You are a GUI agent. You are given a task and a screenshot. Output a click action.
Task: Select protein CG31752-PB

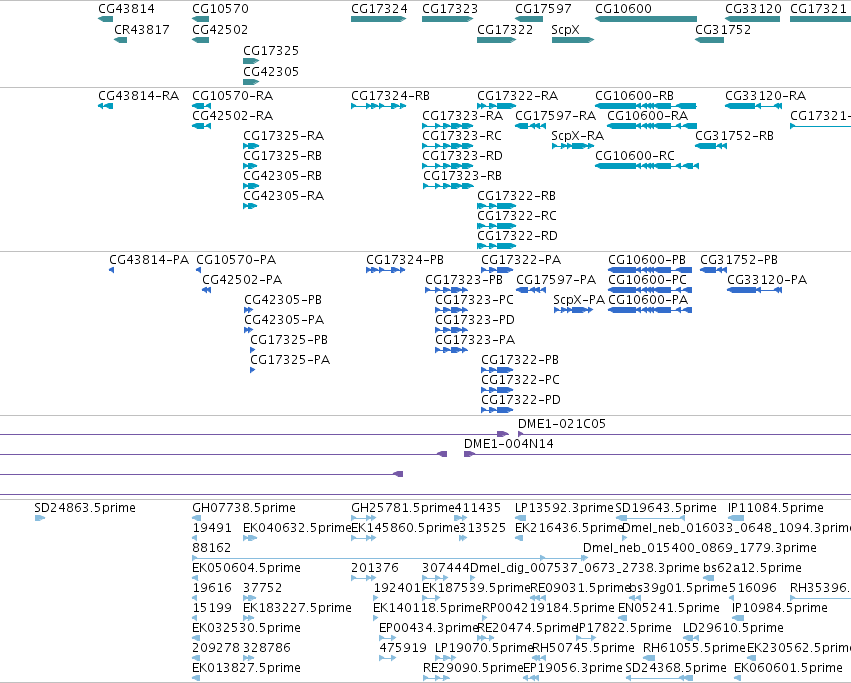pos(713,270)
